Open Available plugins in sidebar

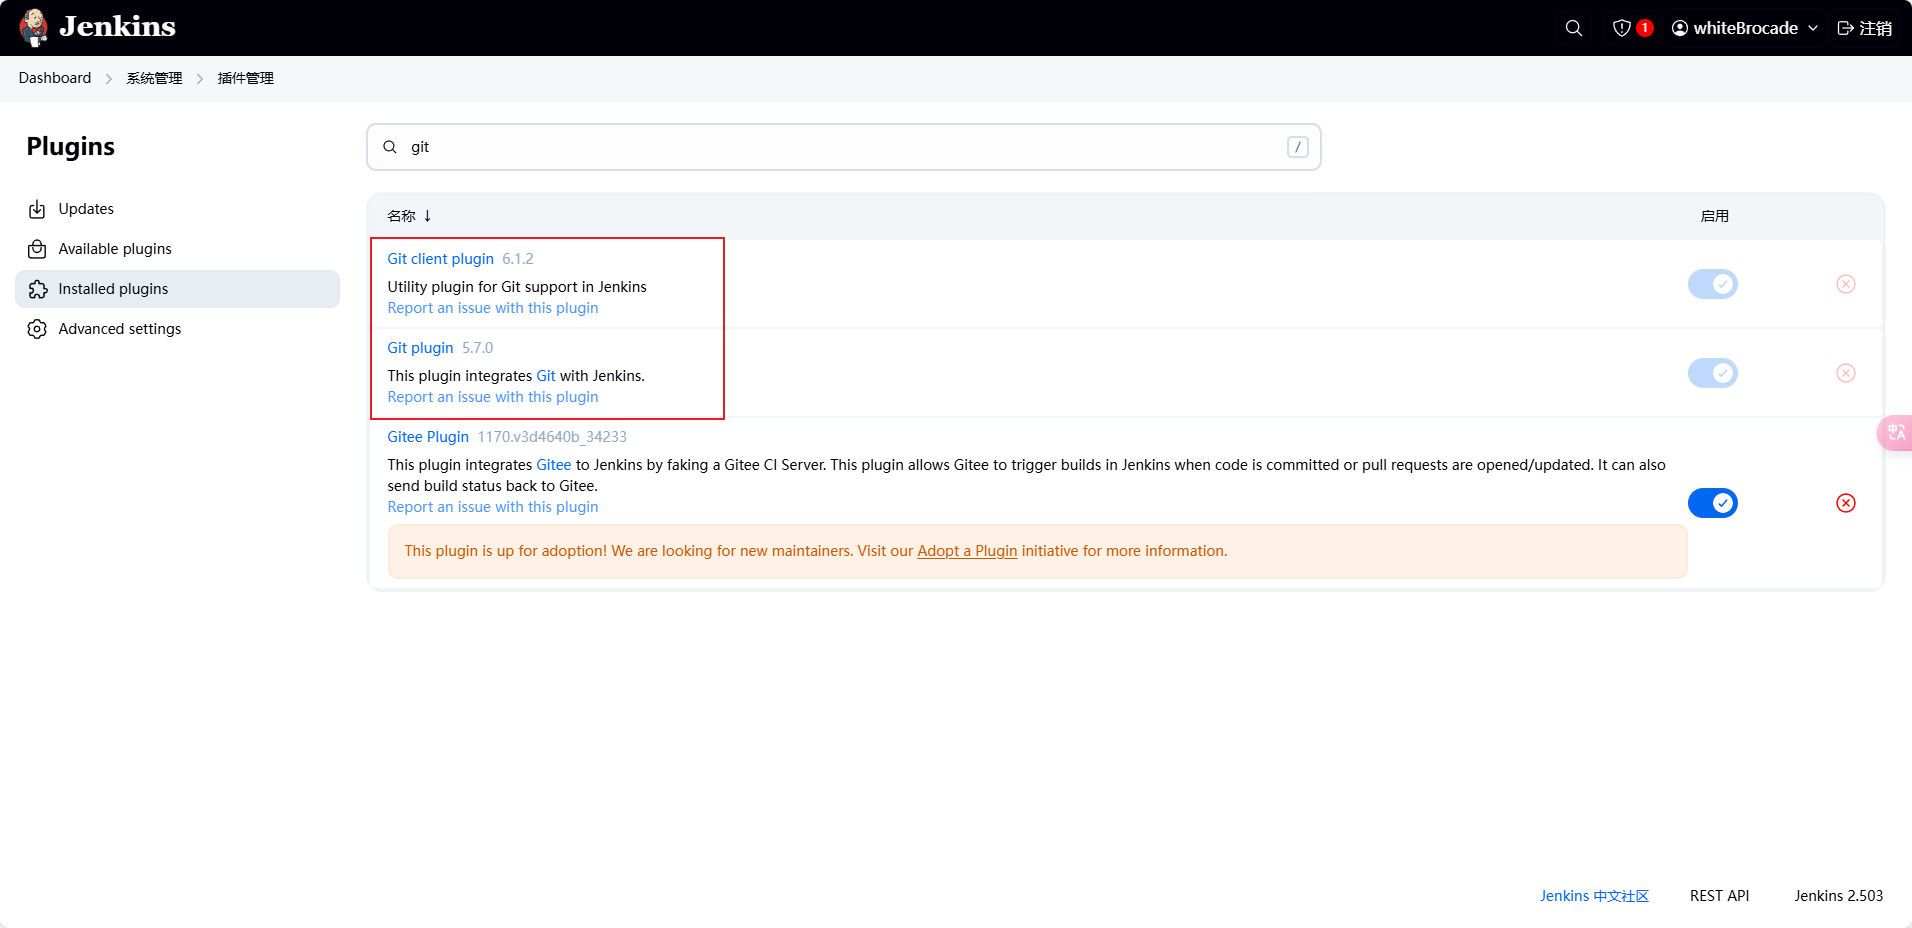(177, 249)
